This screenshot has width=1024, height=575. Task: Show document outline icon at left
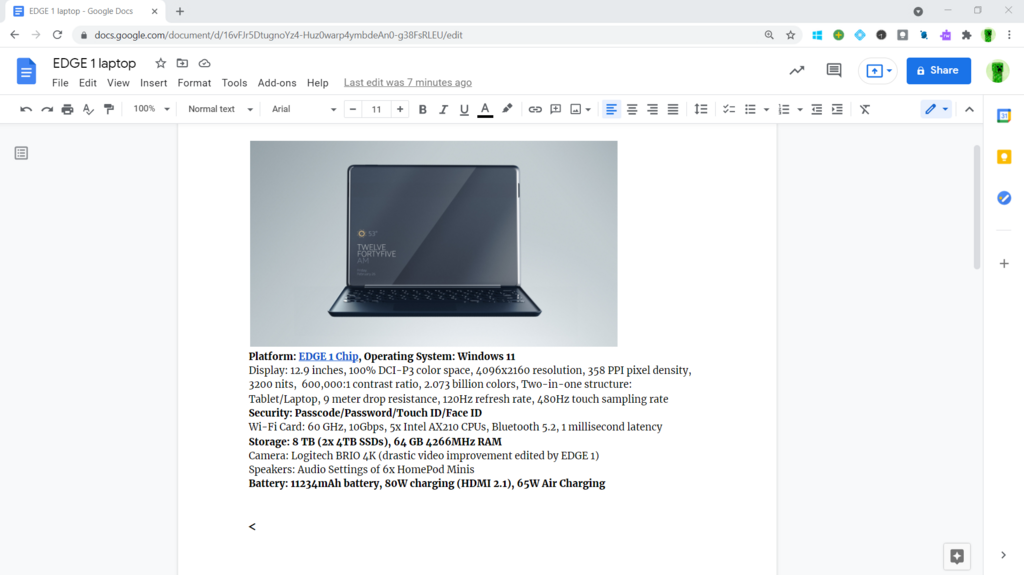(22, 153)
